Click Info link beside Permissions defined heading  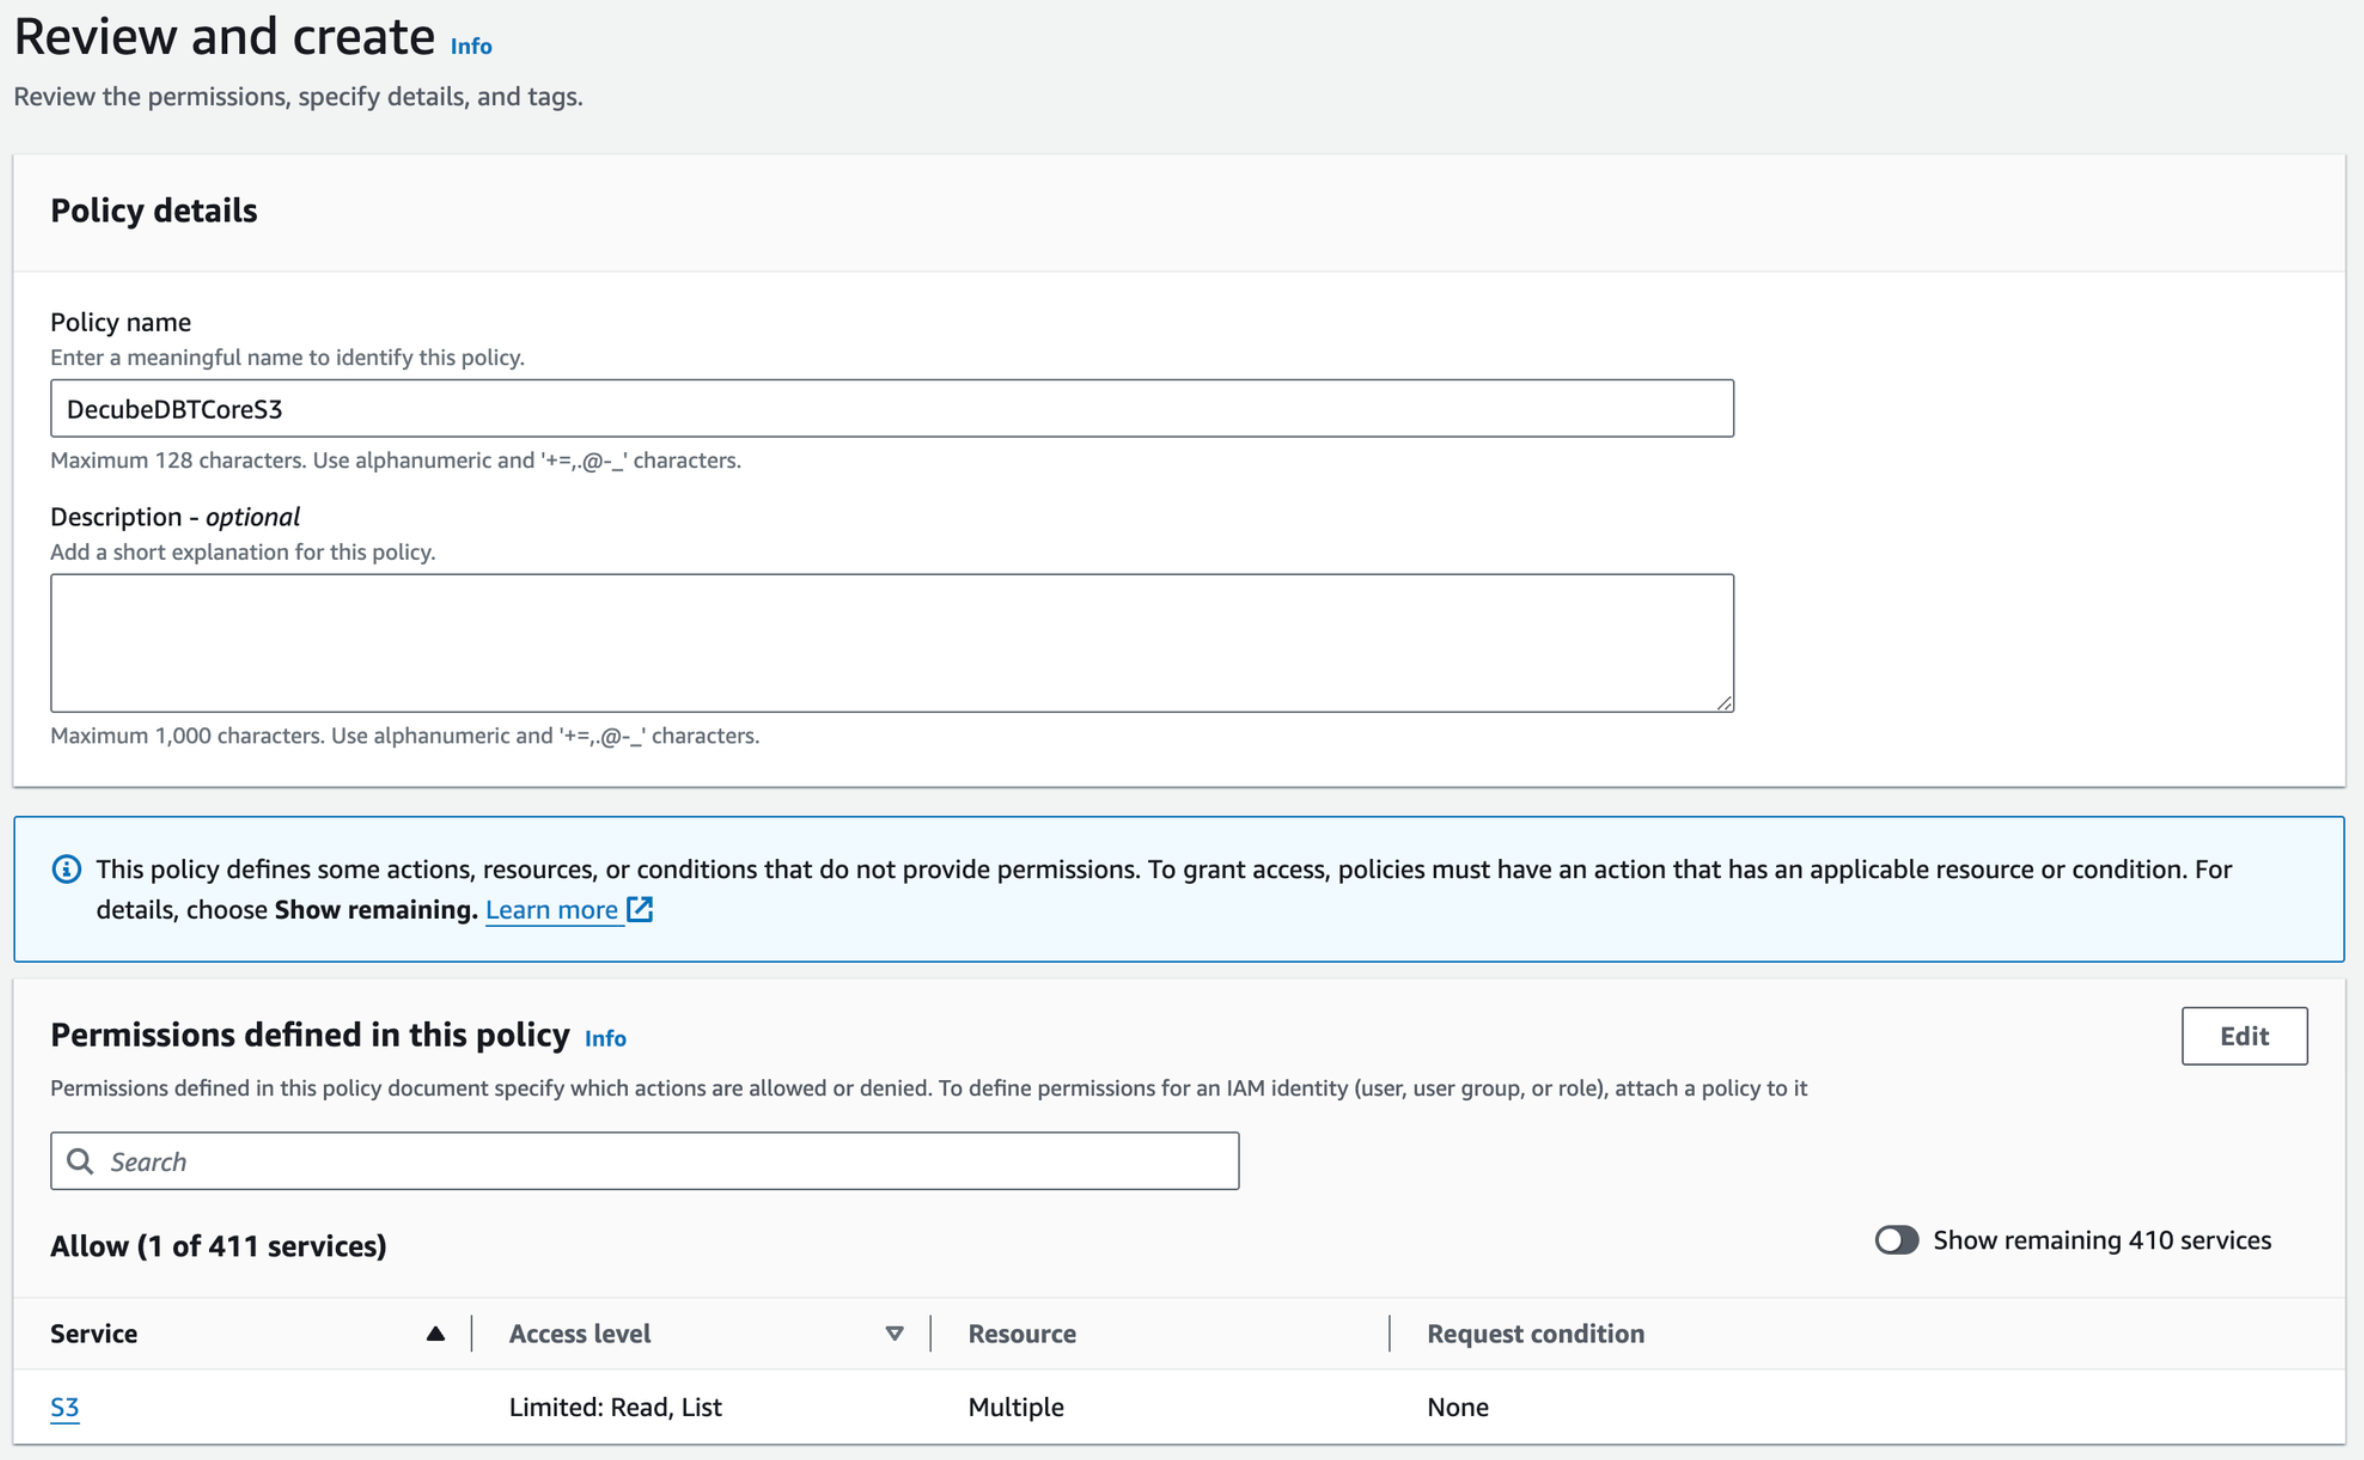(605, 1038)
